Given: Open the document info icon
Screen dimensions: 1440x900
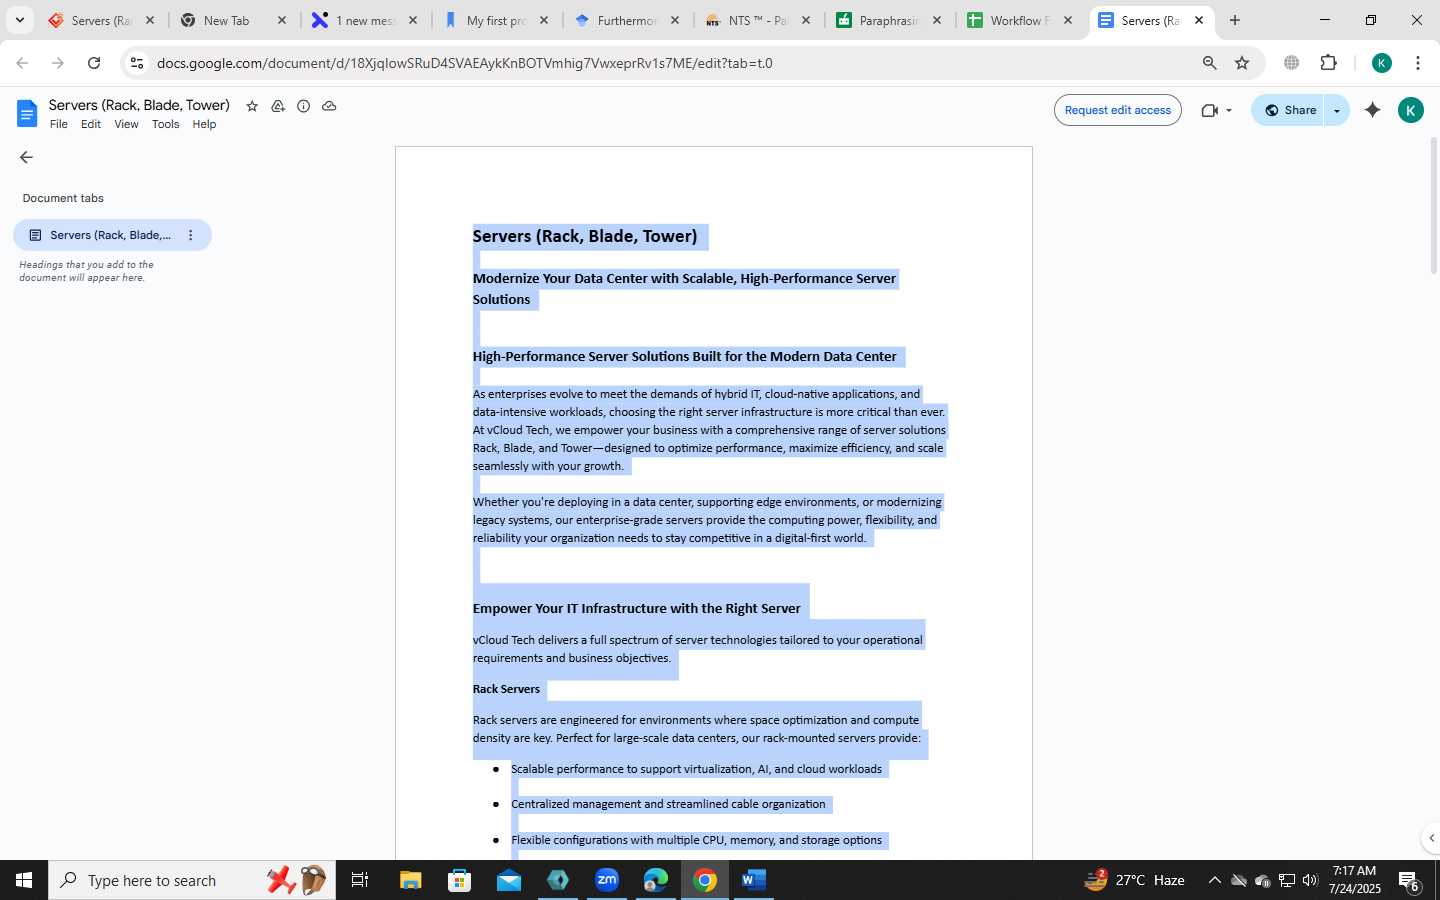Looking at the screenshot, I should tap(304, 106).
